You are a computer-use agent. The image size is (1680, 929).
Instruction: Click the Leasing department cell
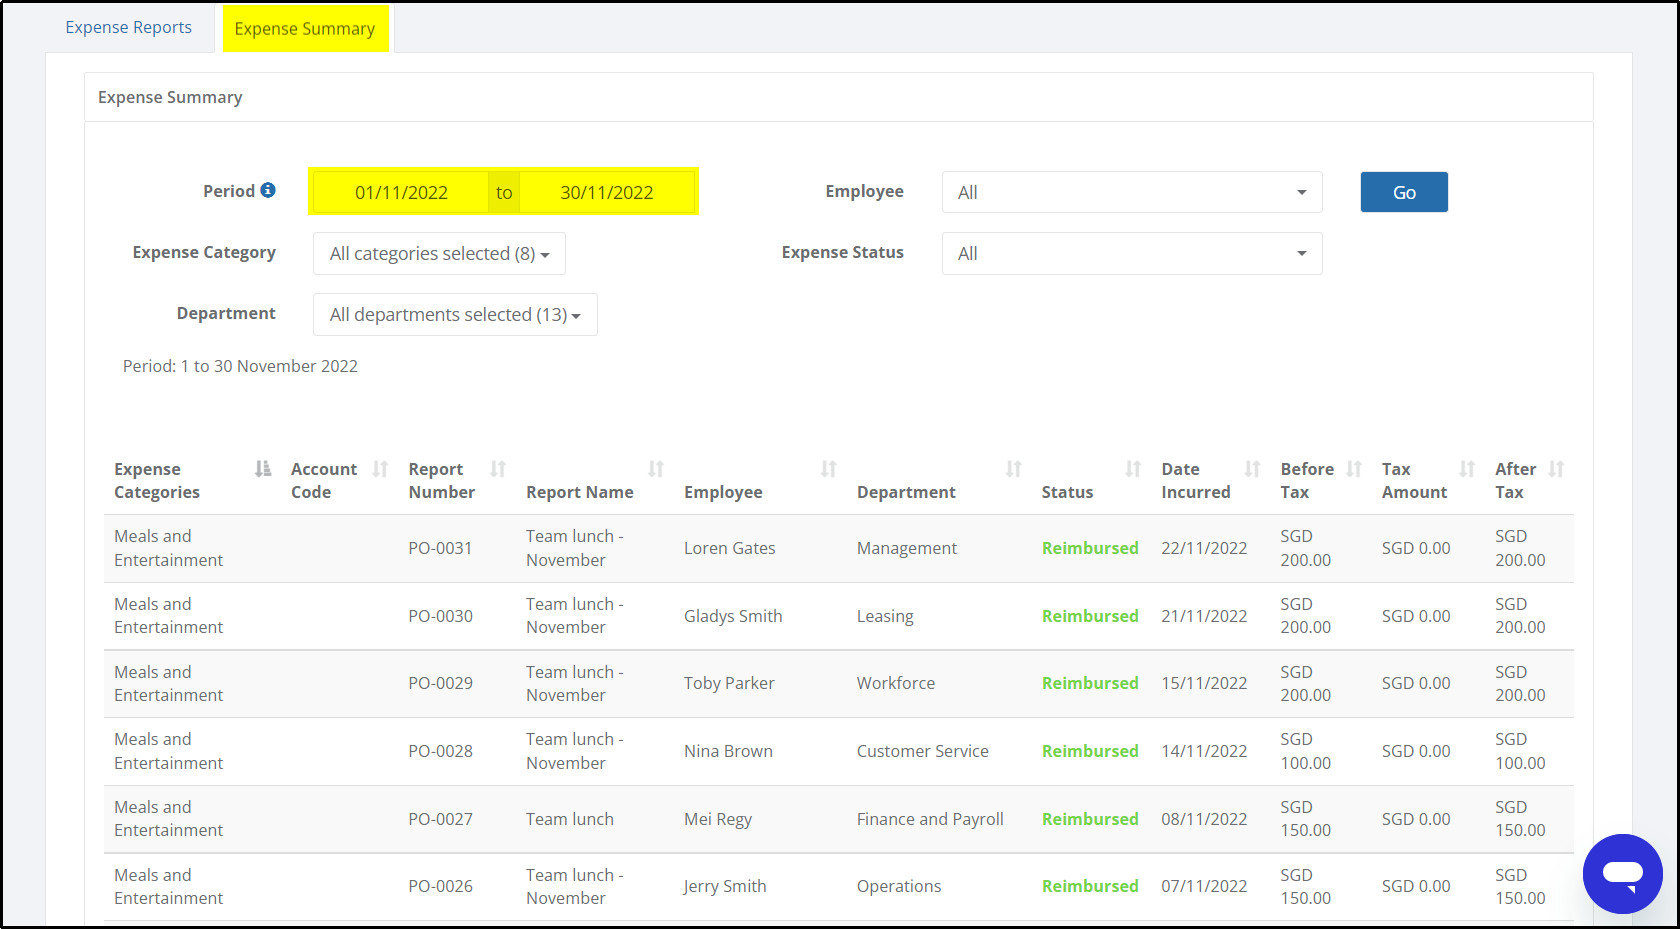coord(885,616)
